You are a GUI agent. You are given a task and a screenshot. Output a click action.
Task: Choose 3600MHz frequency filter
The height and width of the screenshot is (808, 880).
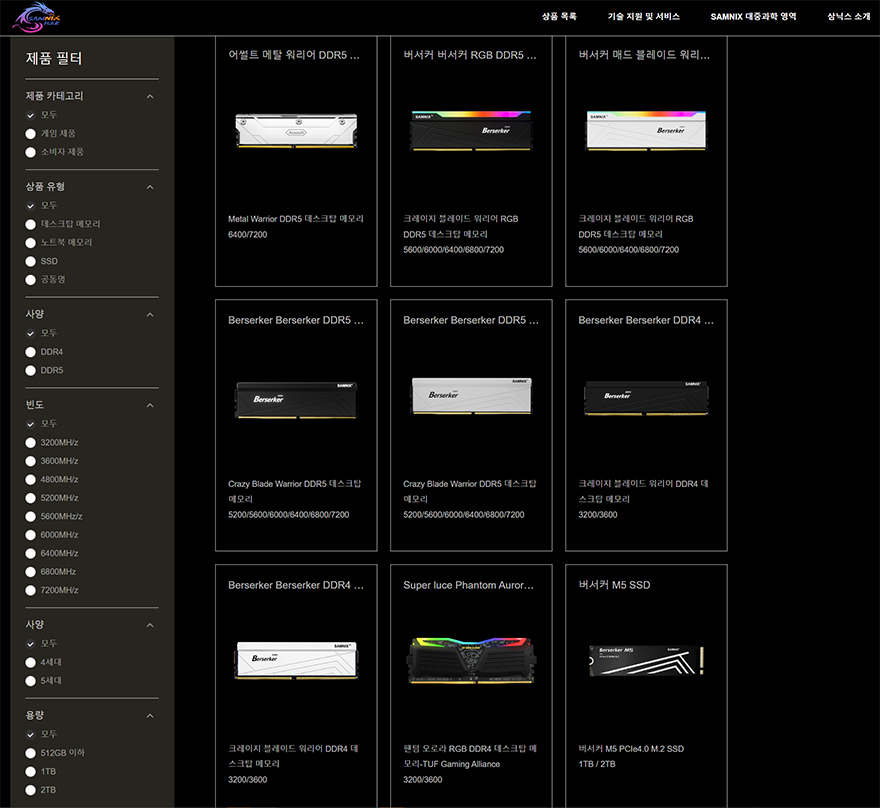pos(30,461)
